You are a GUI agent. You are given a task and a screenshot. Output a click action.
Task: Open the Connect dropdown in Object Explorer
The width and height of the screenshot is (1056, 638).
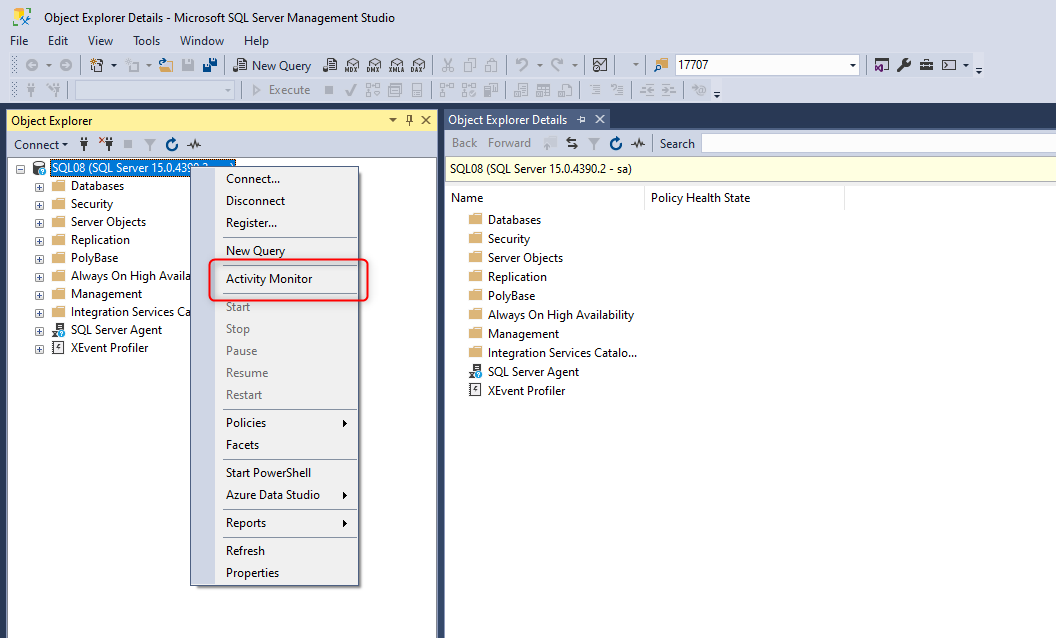tap(41, 145)
